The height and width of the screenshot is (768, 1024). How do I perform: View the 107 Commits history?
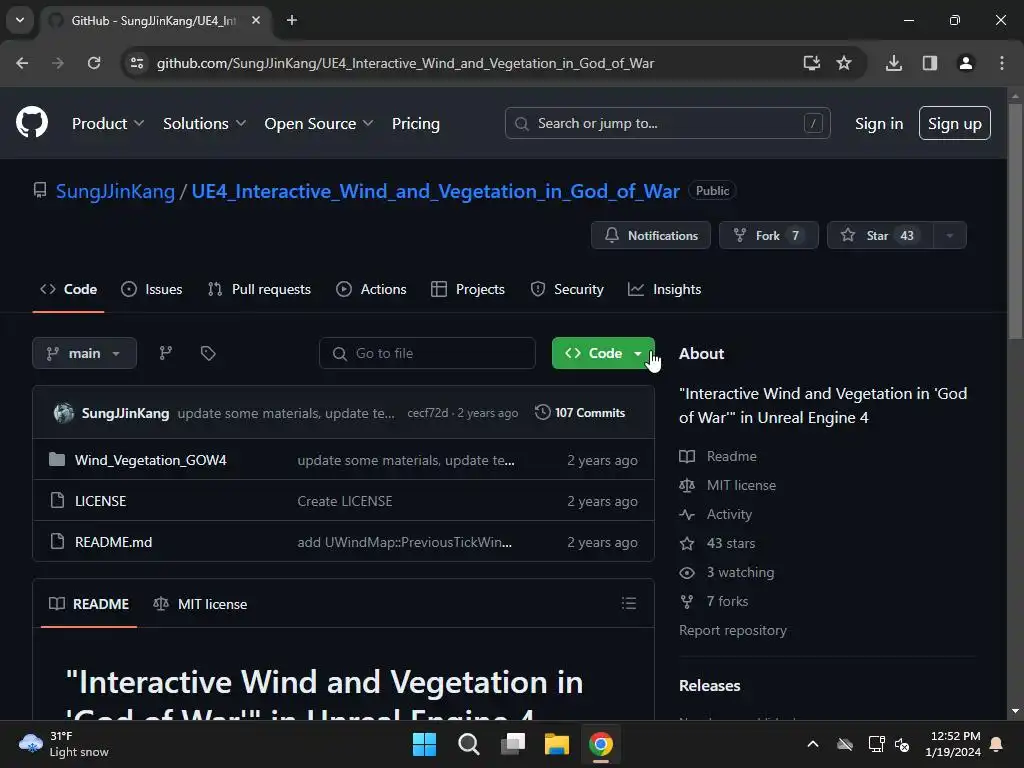pos(580,413)
